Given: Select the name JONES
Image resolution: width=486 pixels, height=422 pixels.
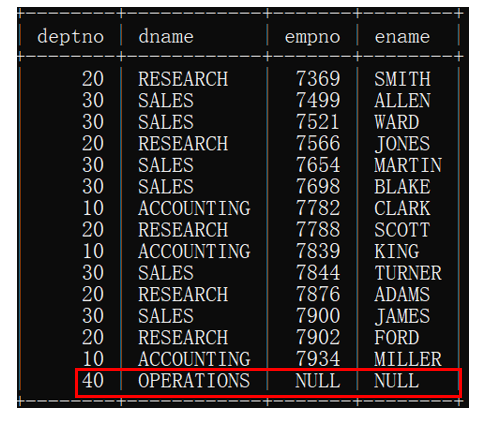Looking at the screenshot, I should click(402, 144).
